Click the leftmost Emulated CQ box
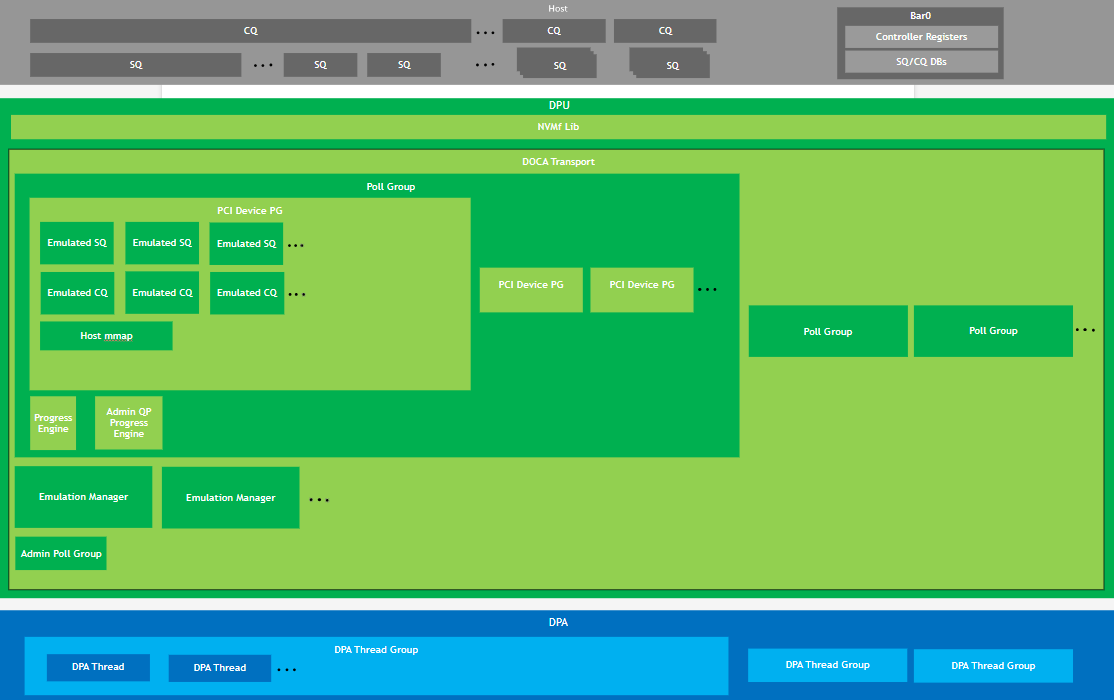This screenshot has width=1114, height=700. pos(77,293)
